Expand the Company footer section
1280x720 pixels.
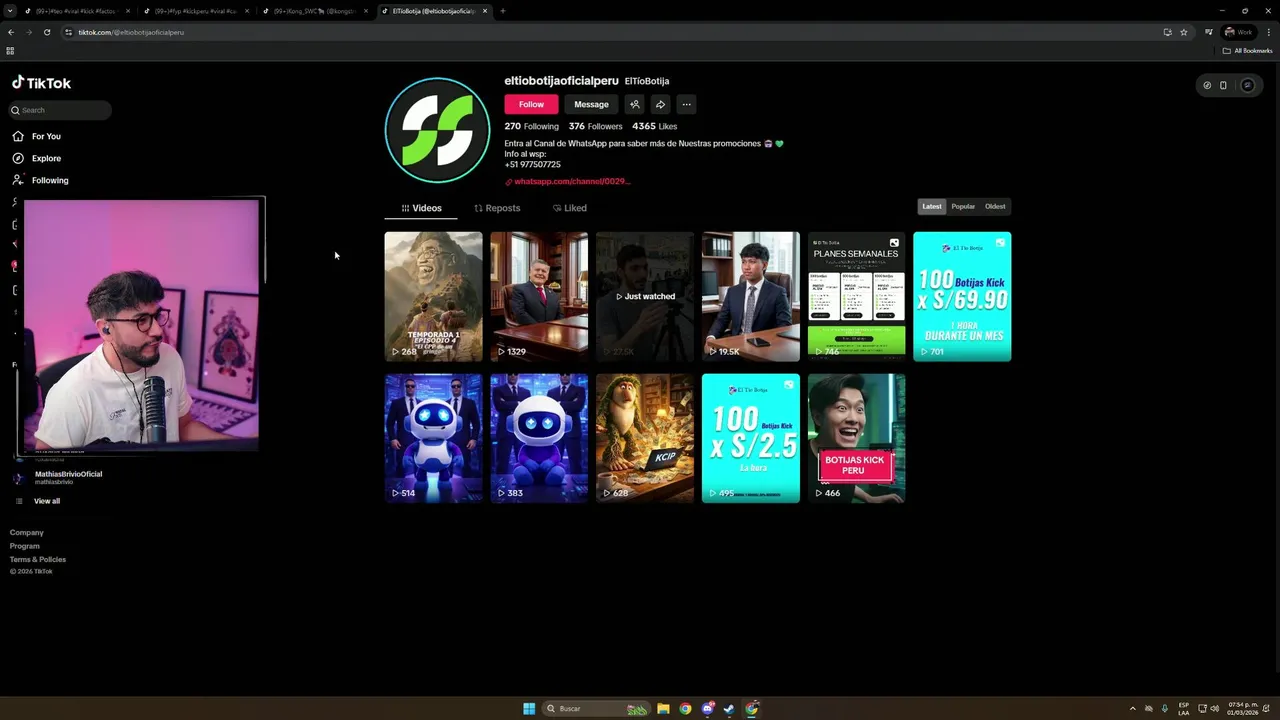[x=27, y=532]
